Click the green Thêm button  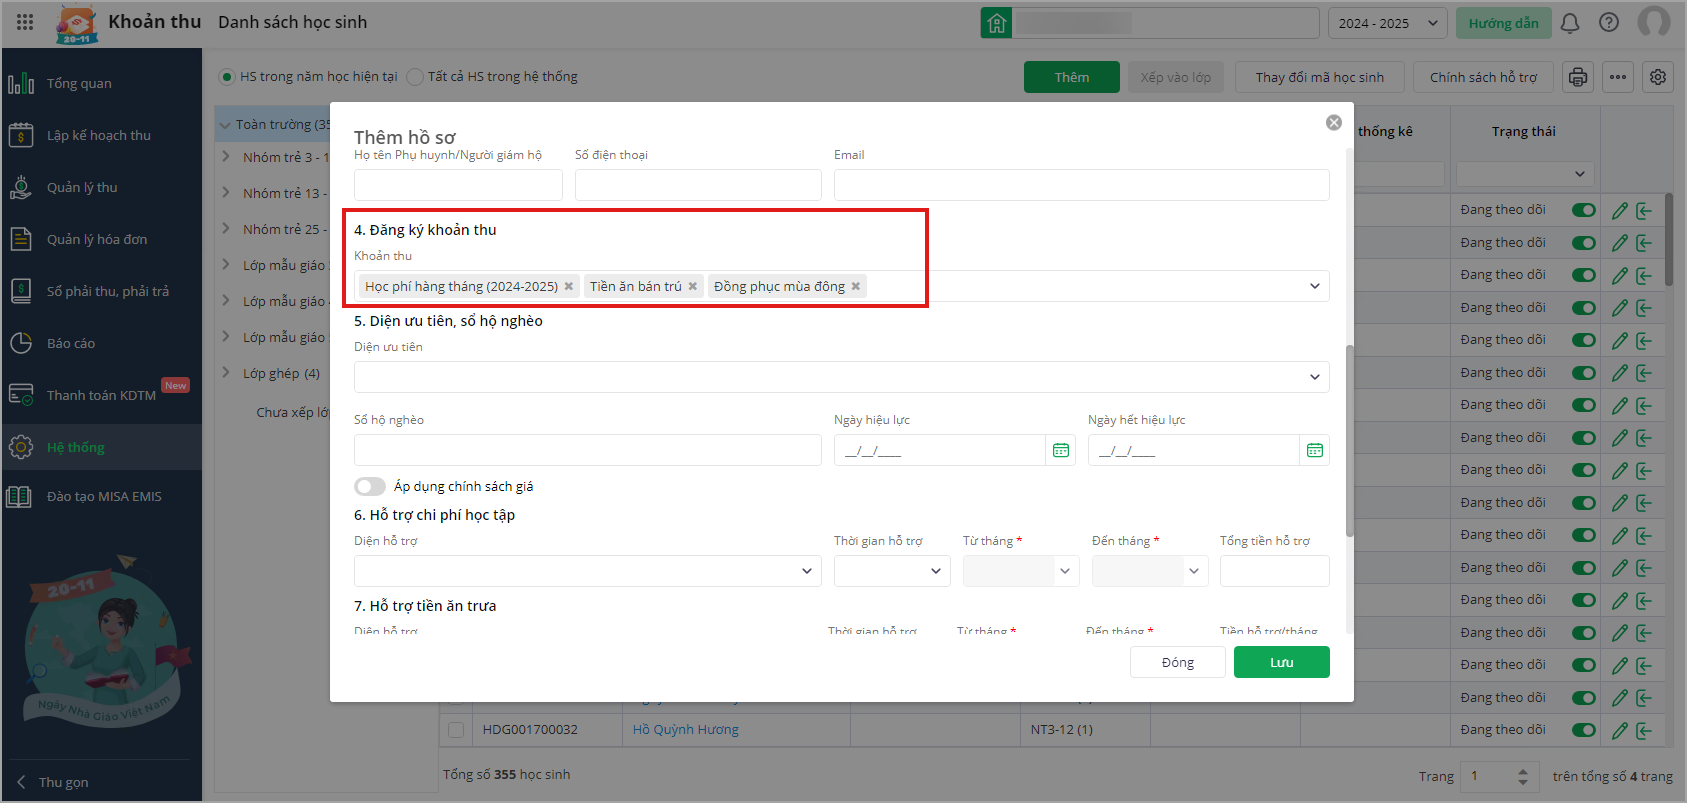click(x=1072, y=77)
